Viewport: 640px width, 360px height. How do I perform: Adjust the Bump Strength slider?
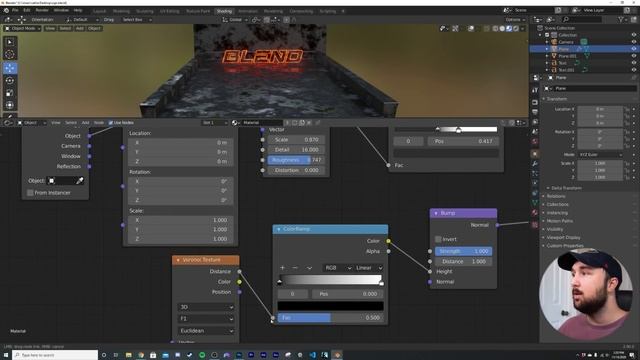coord(463,251)
